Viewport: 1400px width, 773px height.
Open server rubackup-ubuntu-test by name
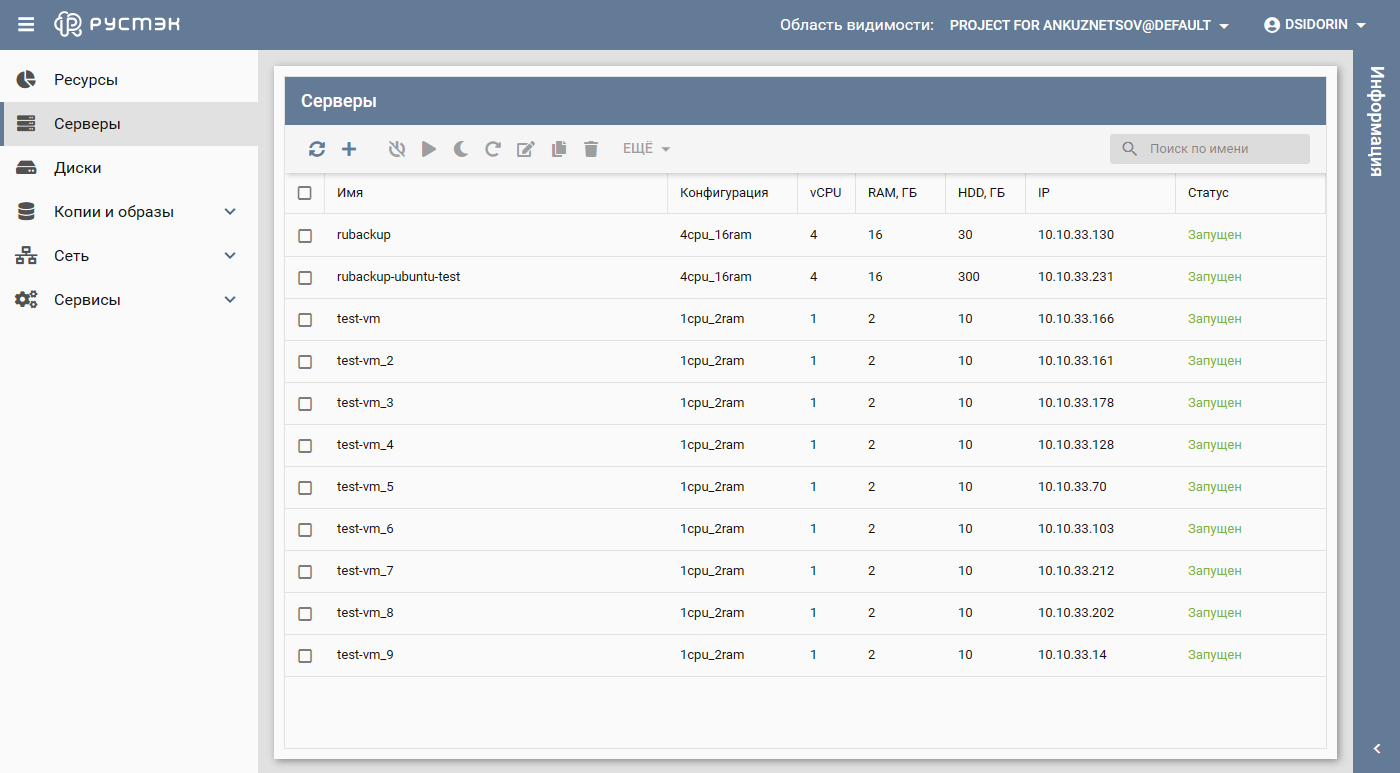point(398,277)
